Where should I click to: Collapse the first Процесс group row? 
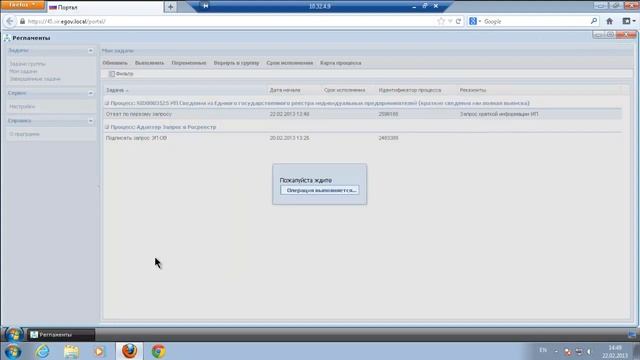(x=107, y=103)
